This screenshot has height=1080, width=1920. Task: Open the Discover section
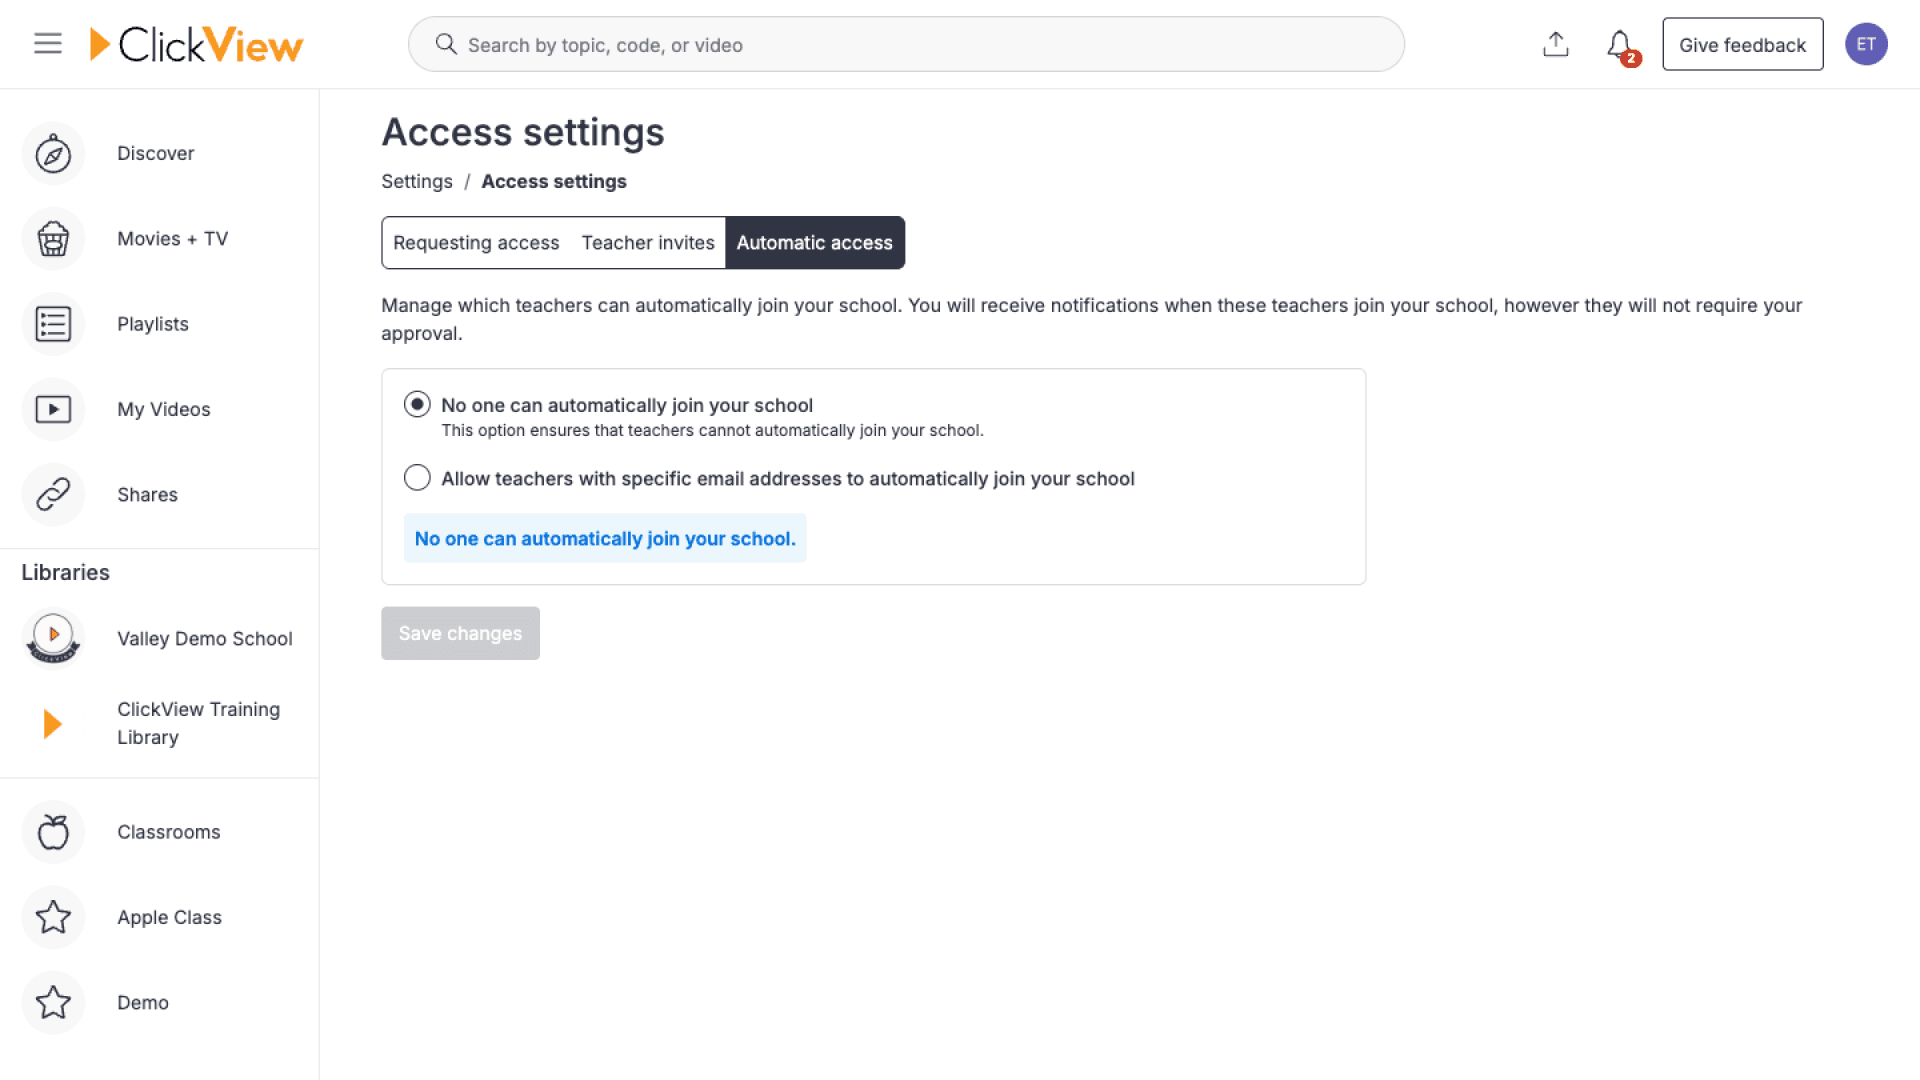click(x=155, y=153)
